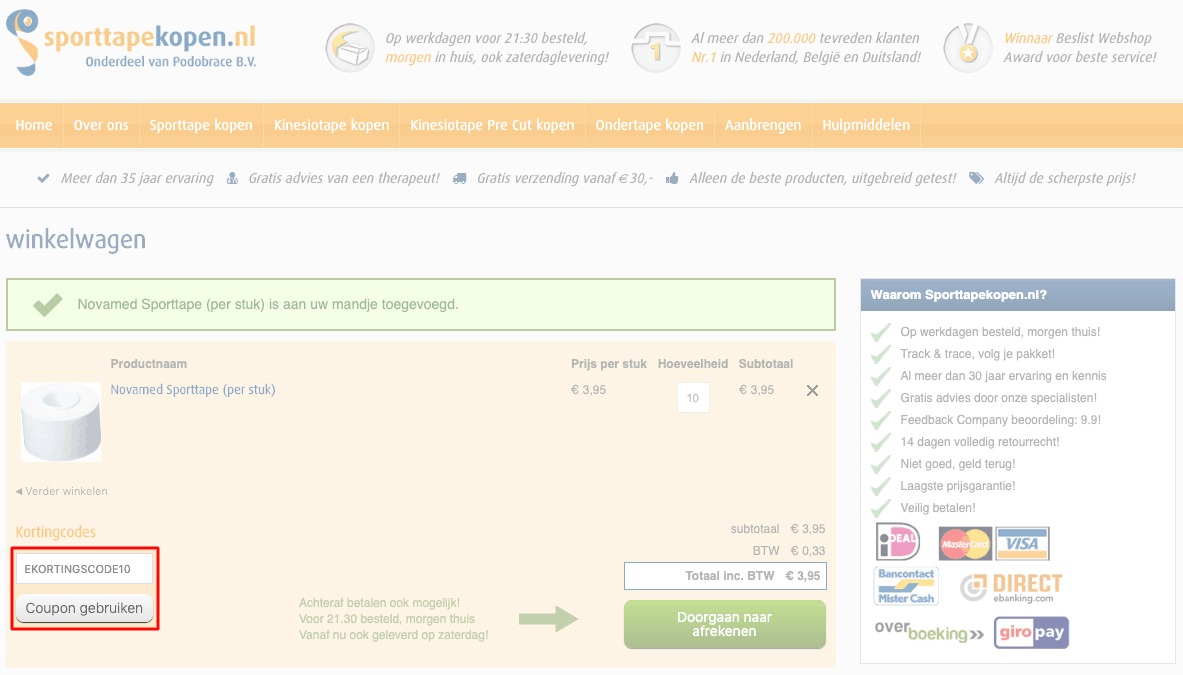
Task: Click the DIRECT ebanking logo
Action: click(x=1011, y=588)
